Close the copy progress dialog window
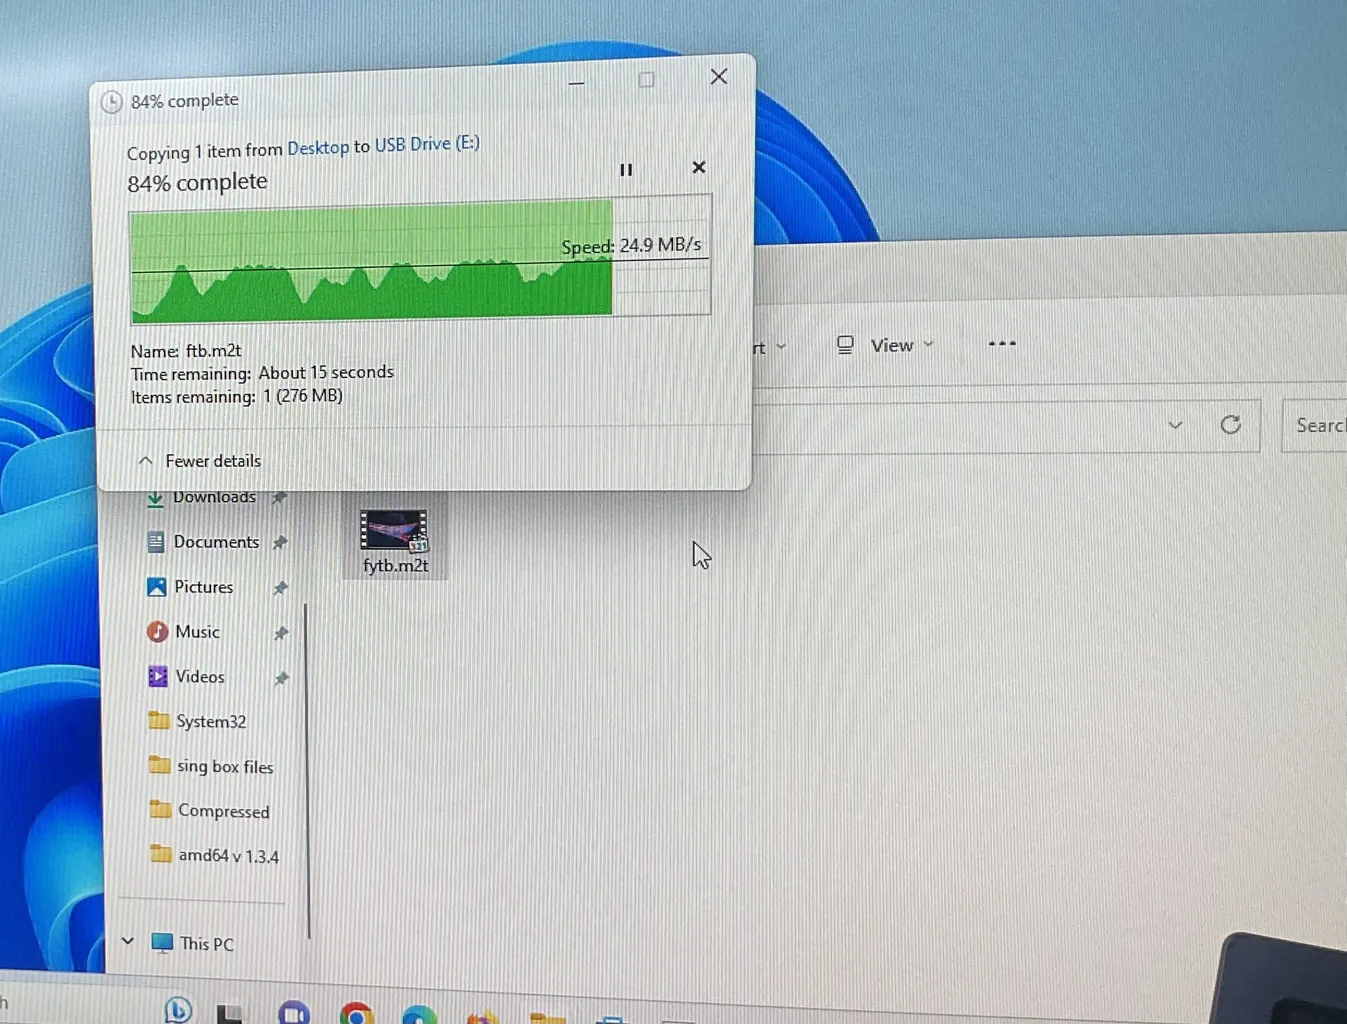 (x=718, y=77)
